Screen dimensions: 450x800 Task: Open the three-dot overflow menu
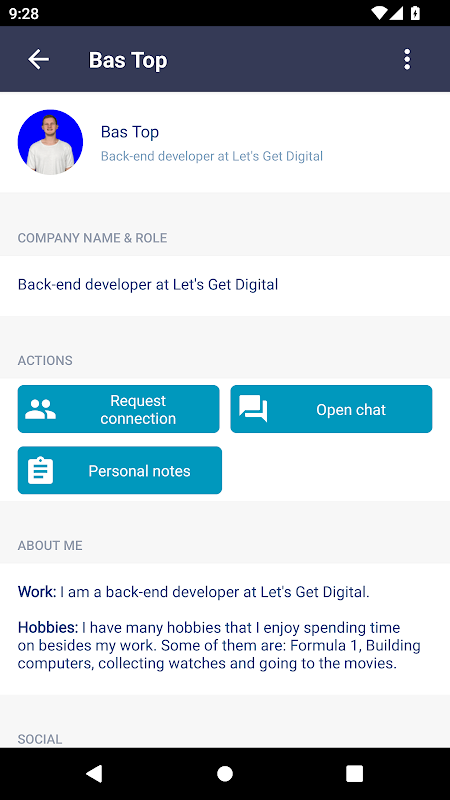(x=407, y=60)
